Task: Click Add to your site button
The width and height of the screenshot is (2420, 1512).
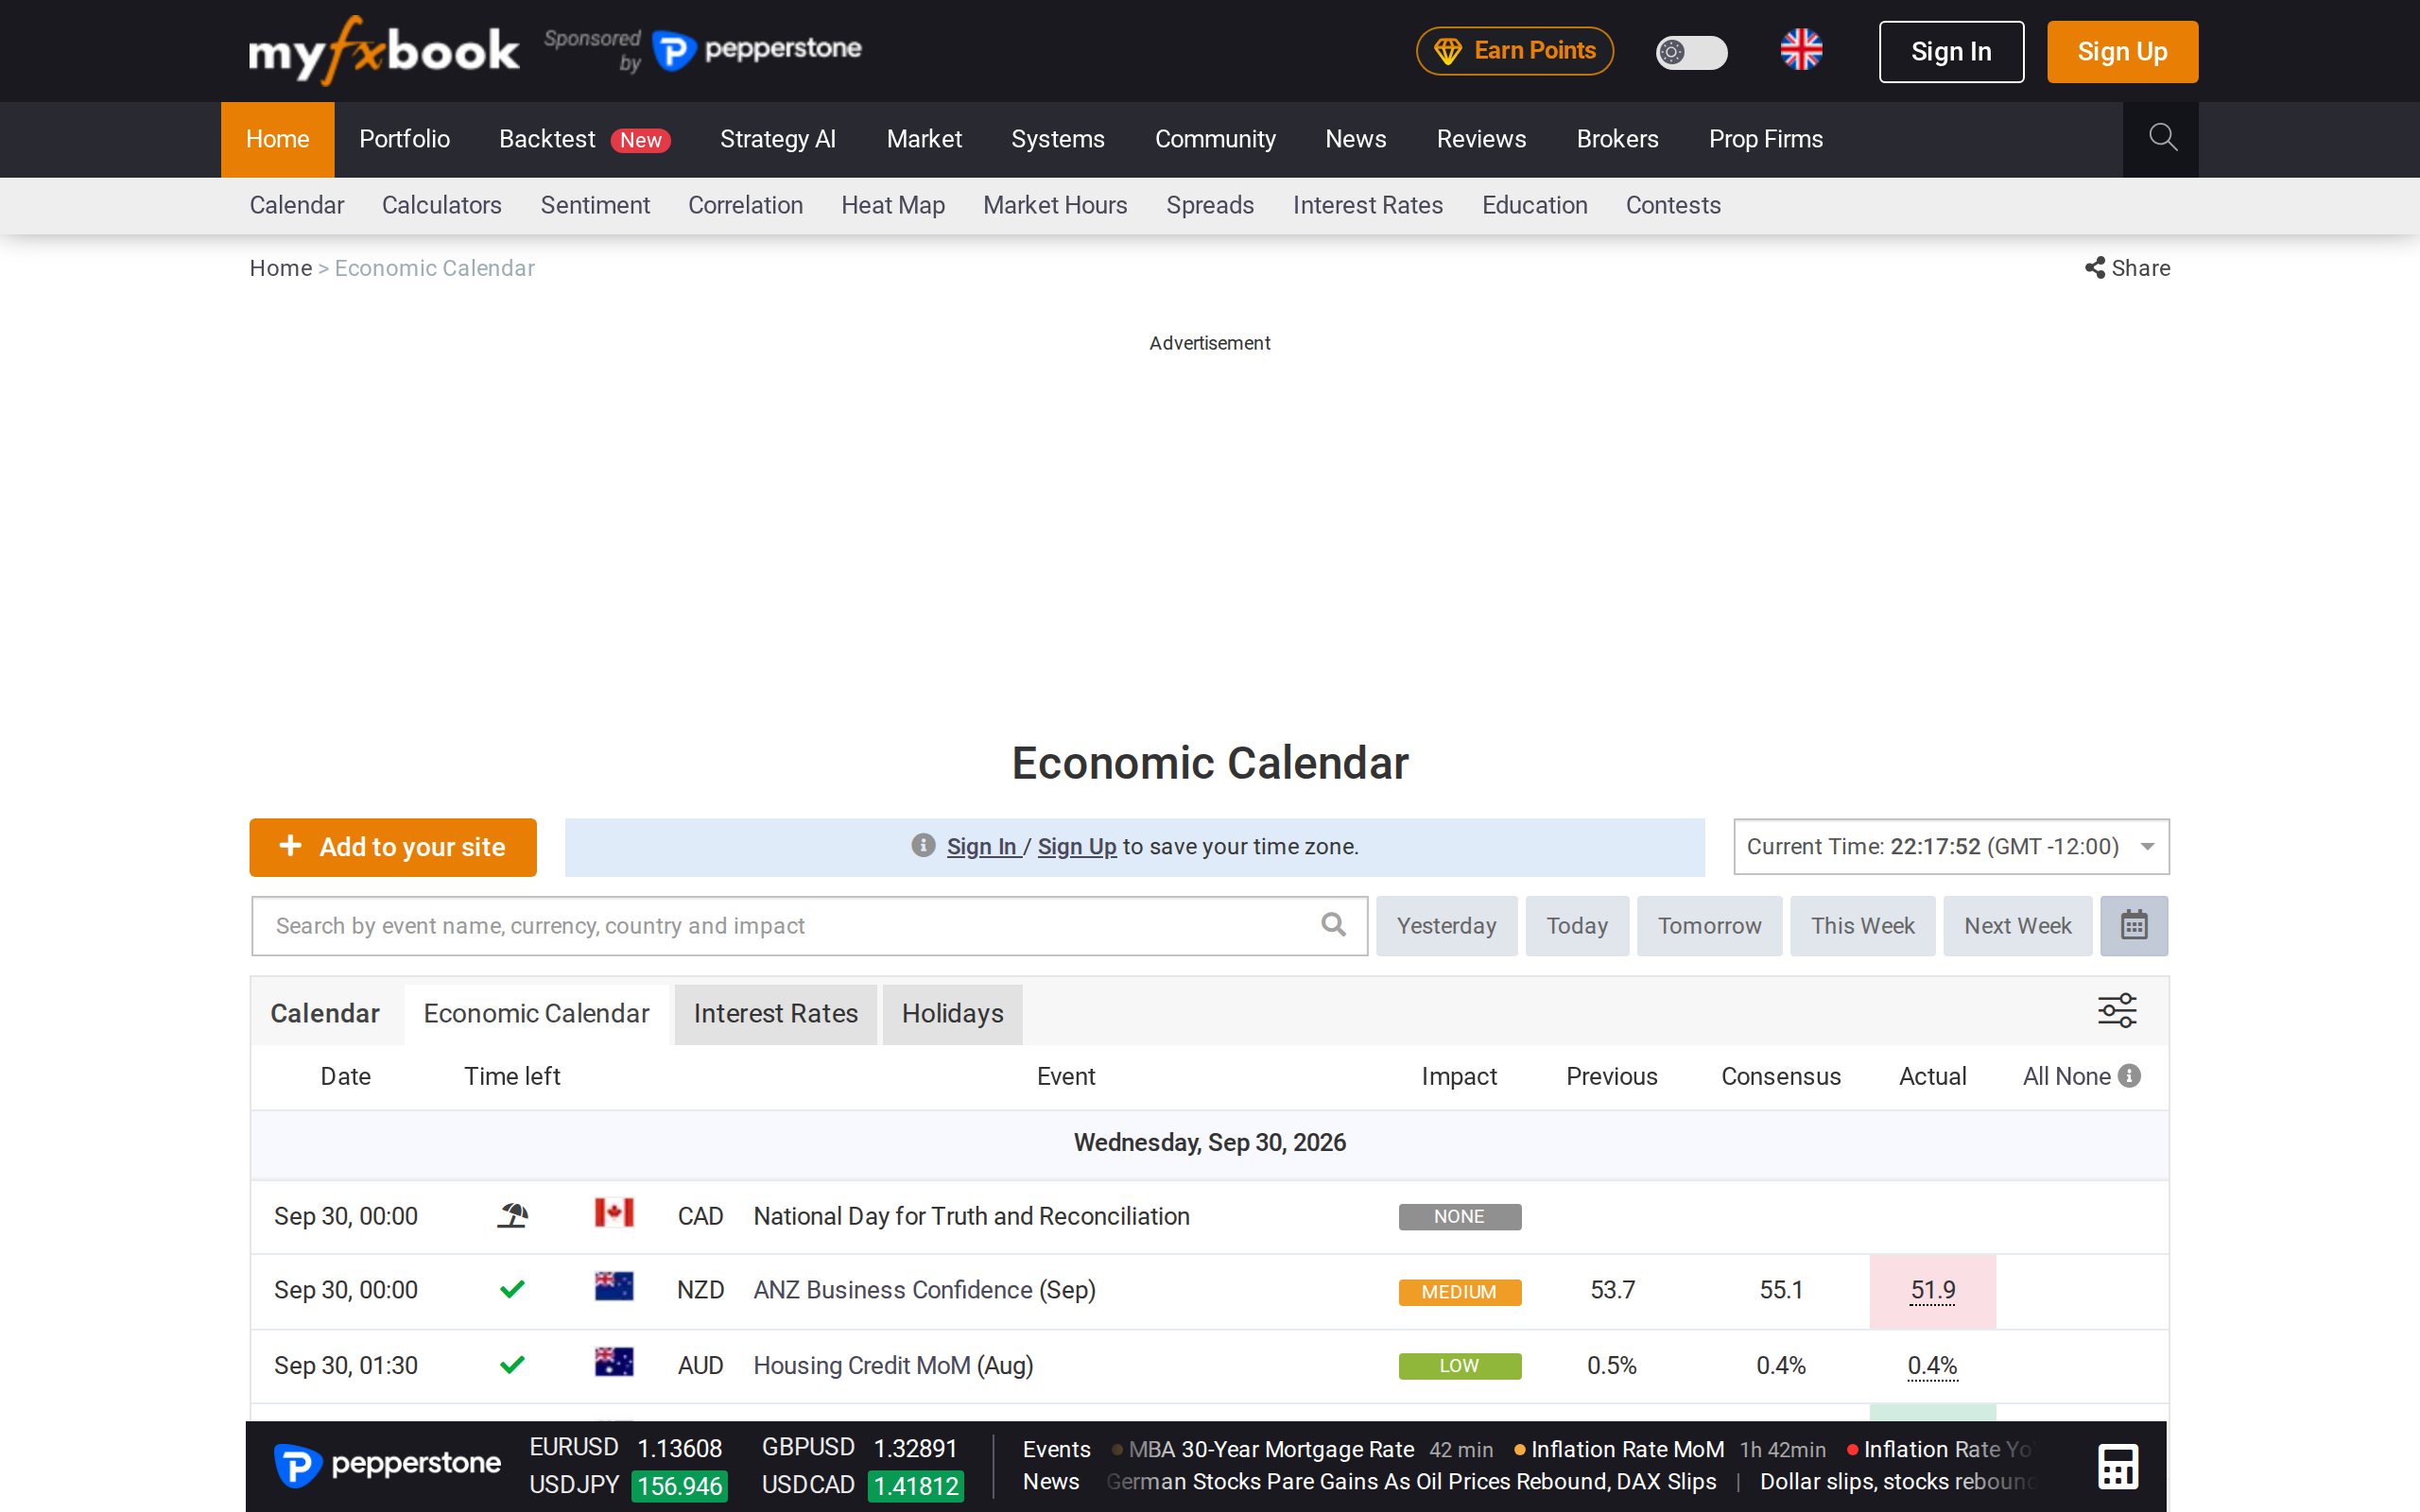Action: pyautogui.click(x=393, y=847)
